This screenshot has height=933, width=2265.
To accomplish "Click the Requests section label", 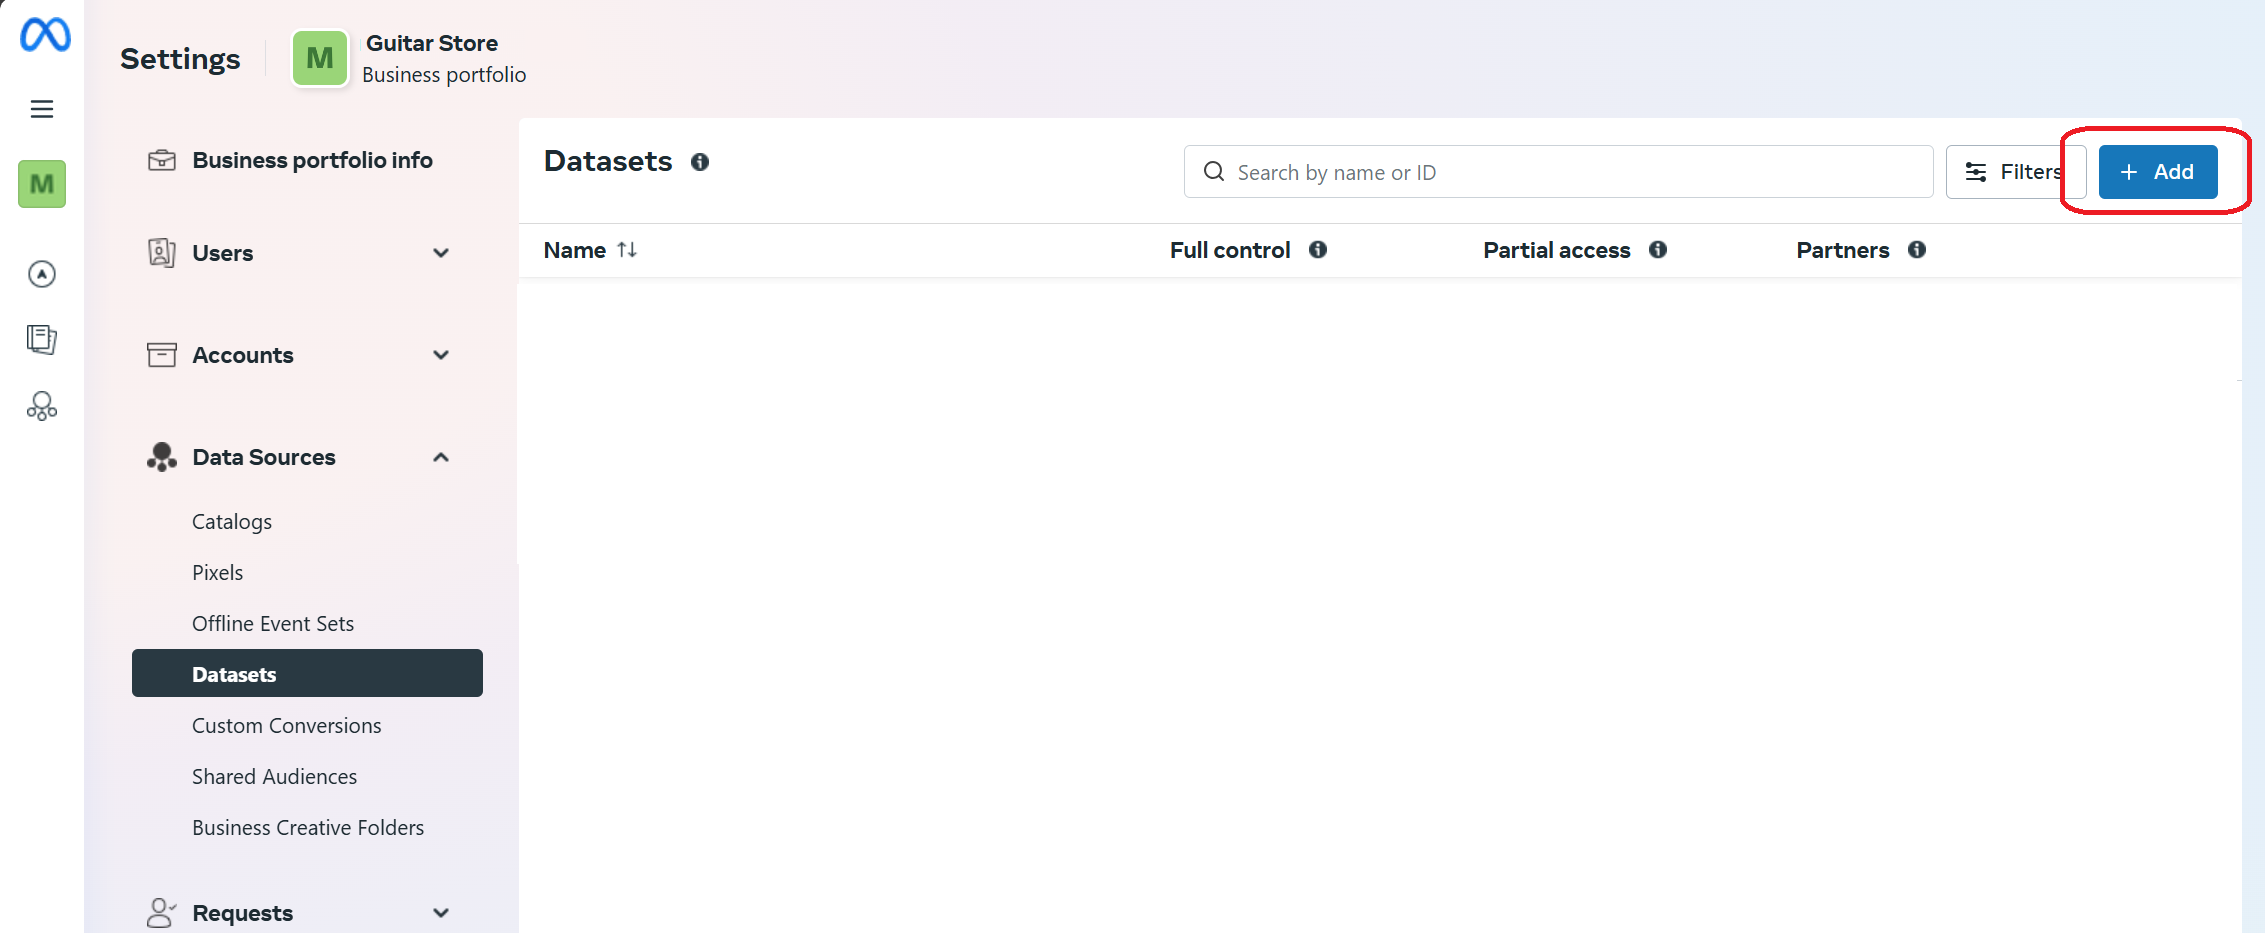I will [x=243, y=913].
